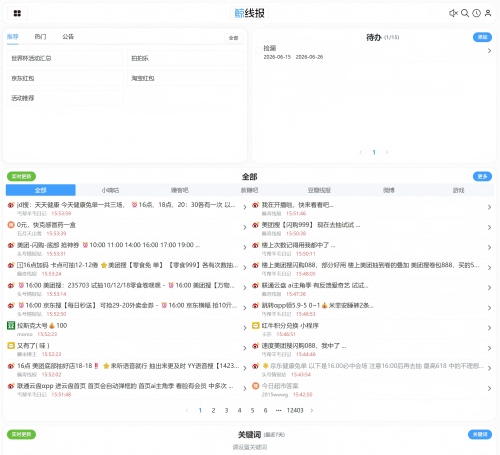Expand the '红牛积分兑换' post chevron
The height and width of the screenshot is (455, 500).
tap(489, 328)
